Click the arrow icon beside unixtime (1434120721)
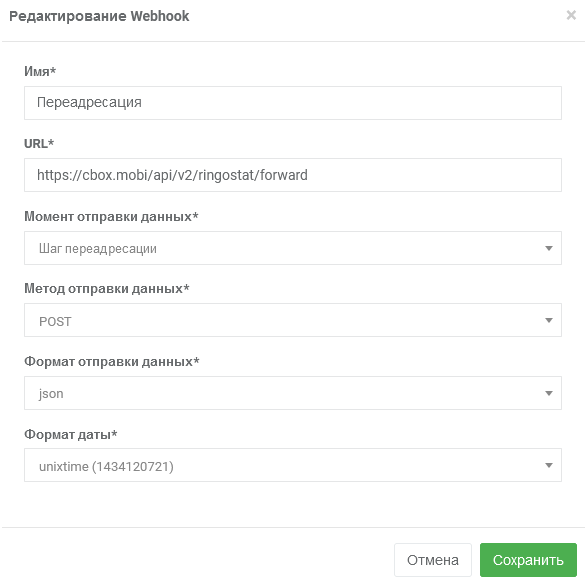585x587 pixels. click(x=549, y=465)
